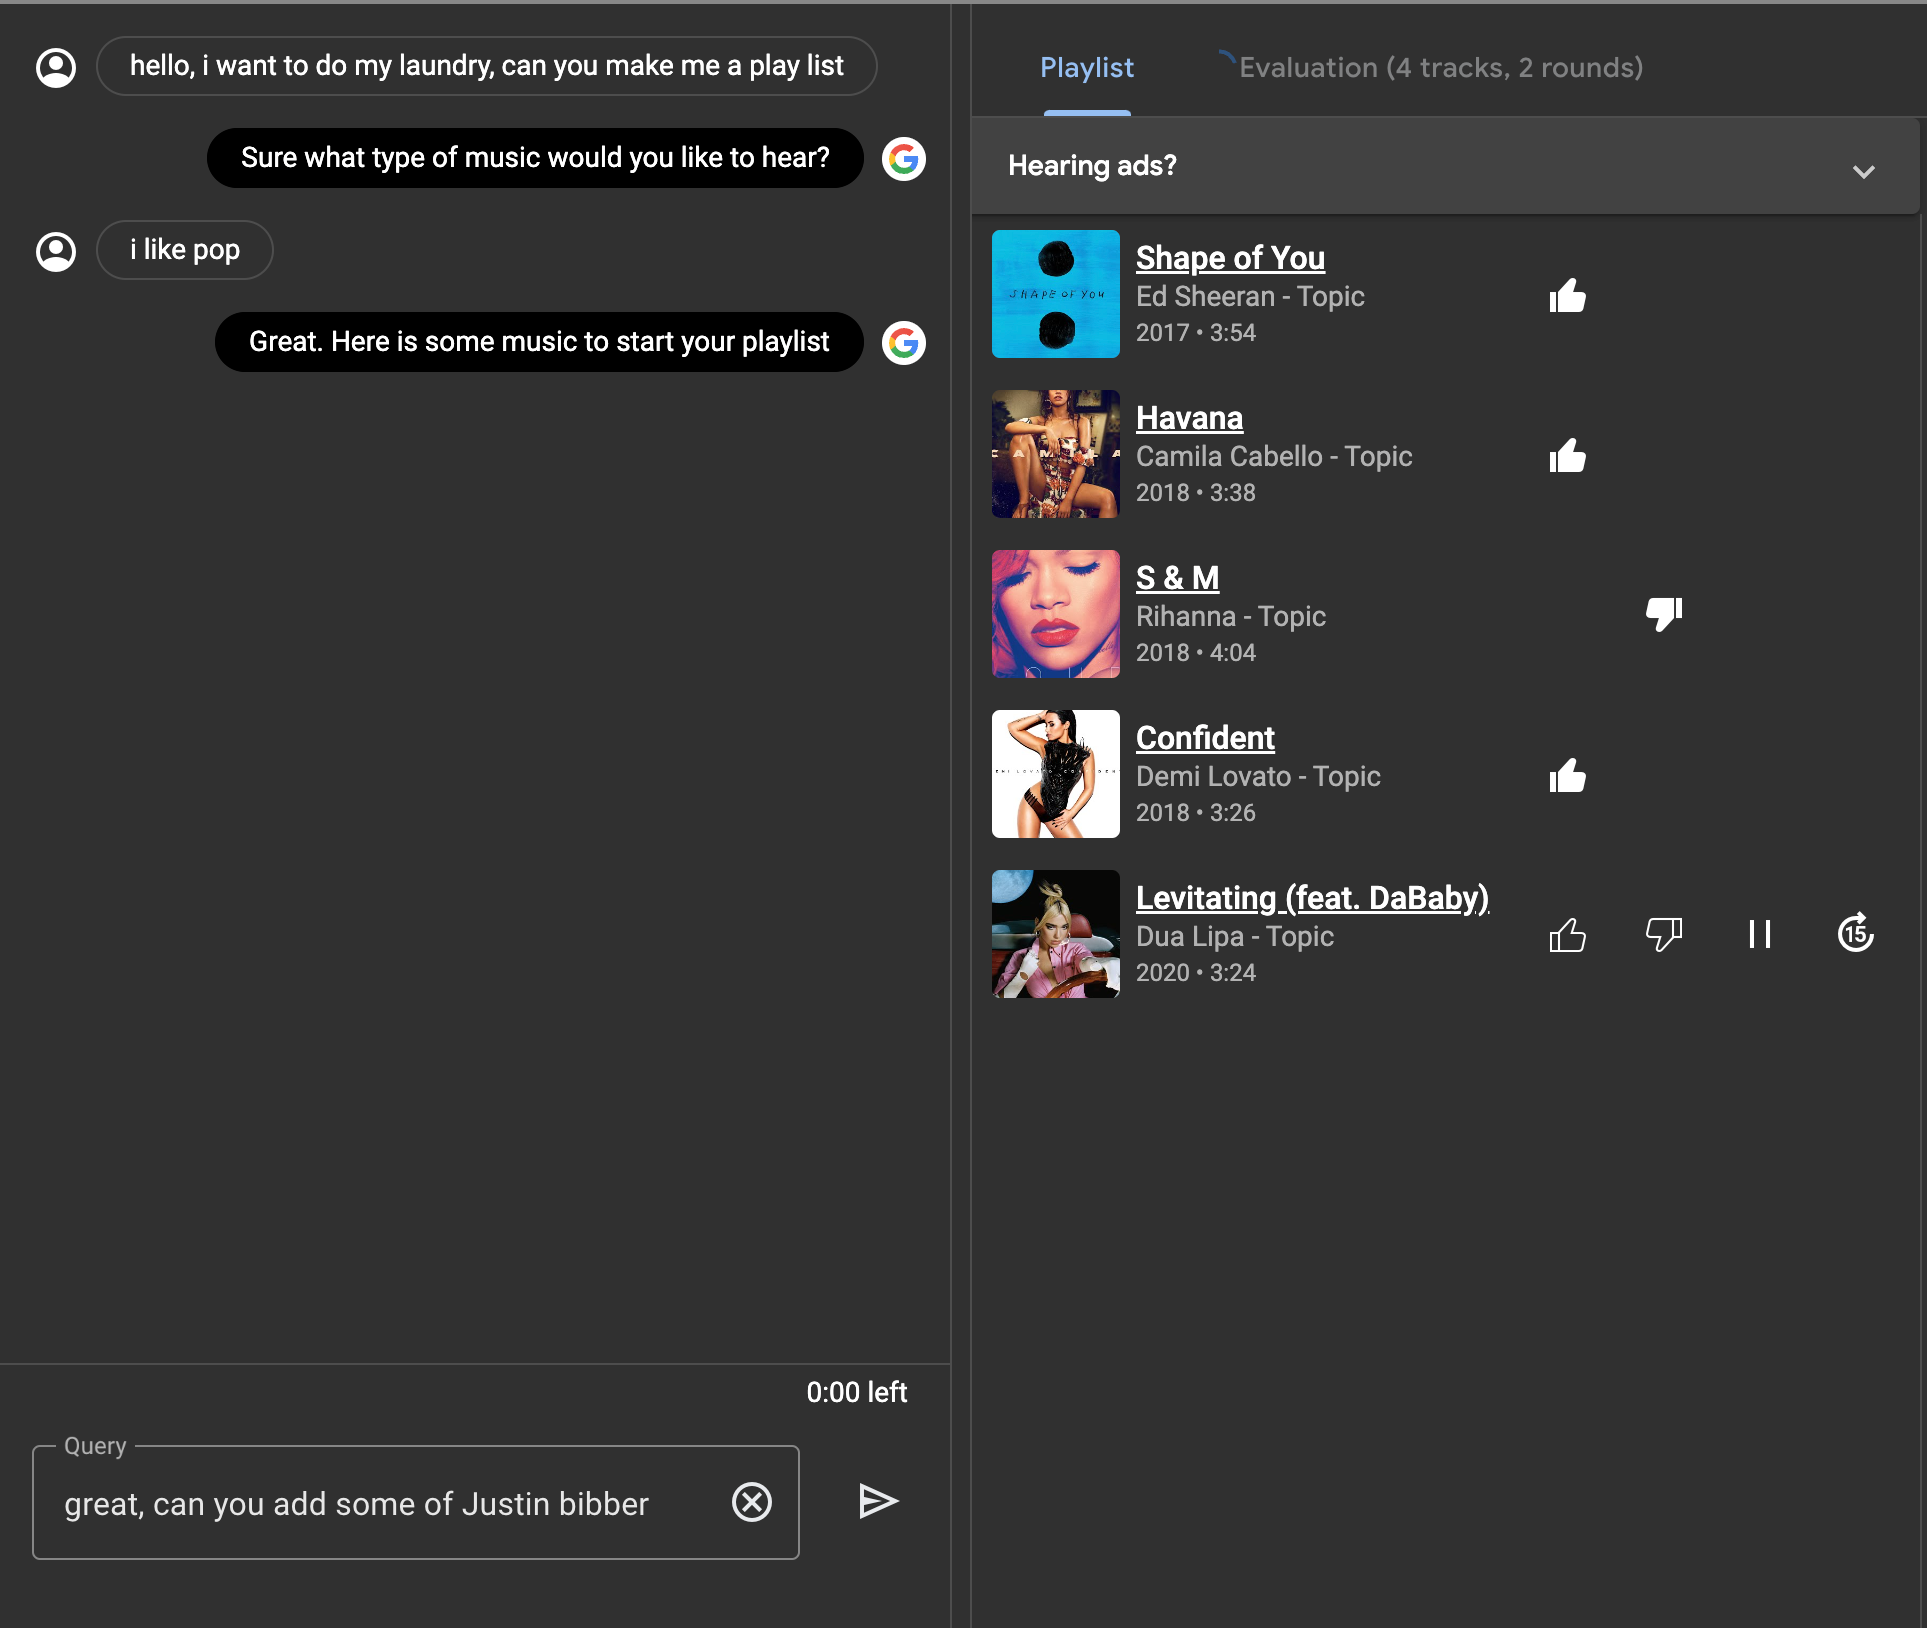Open the Havana song link
1927x1628 pixels.
[1189, 418]
